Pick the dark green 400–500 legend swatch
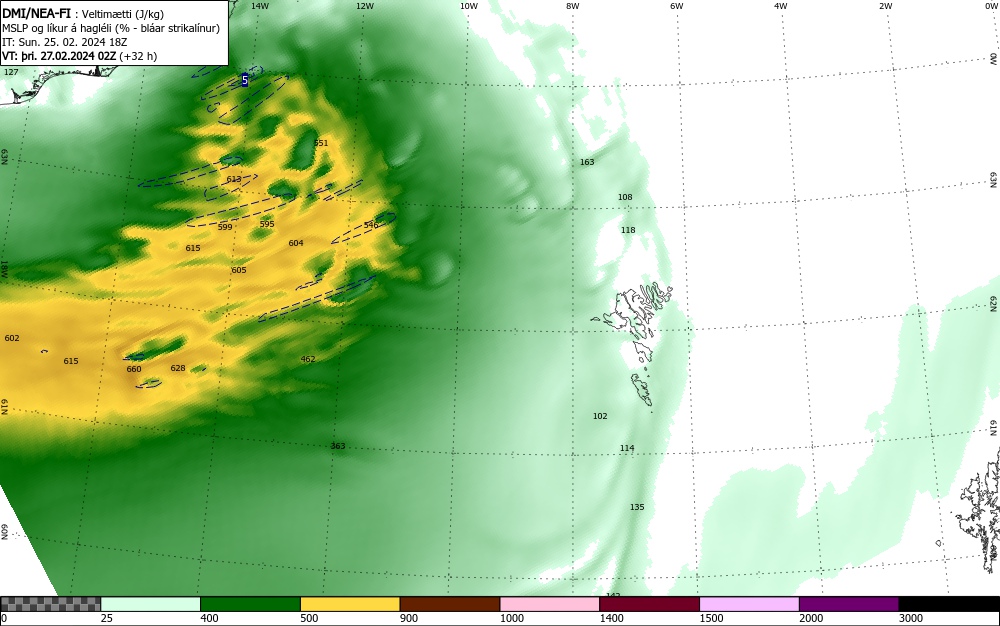Viewport: 1000px width, 626px height. pyautogui.click(x=250, y=604)
